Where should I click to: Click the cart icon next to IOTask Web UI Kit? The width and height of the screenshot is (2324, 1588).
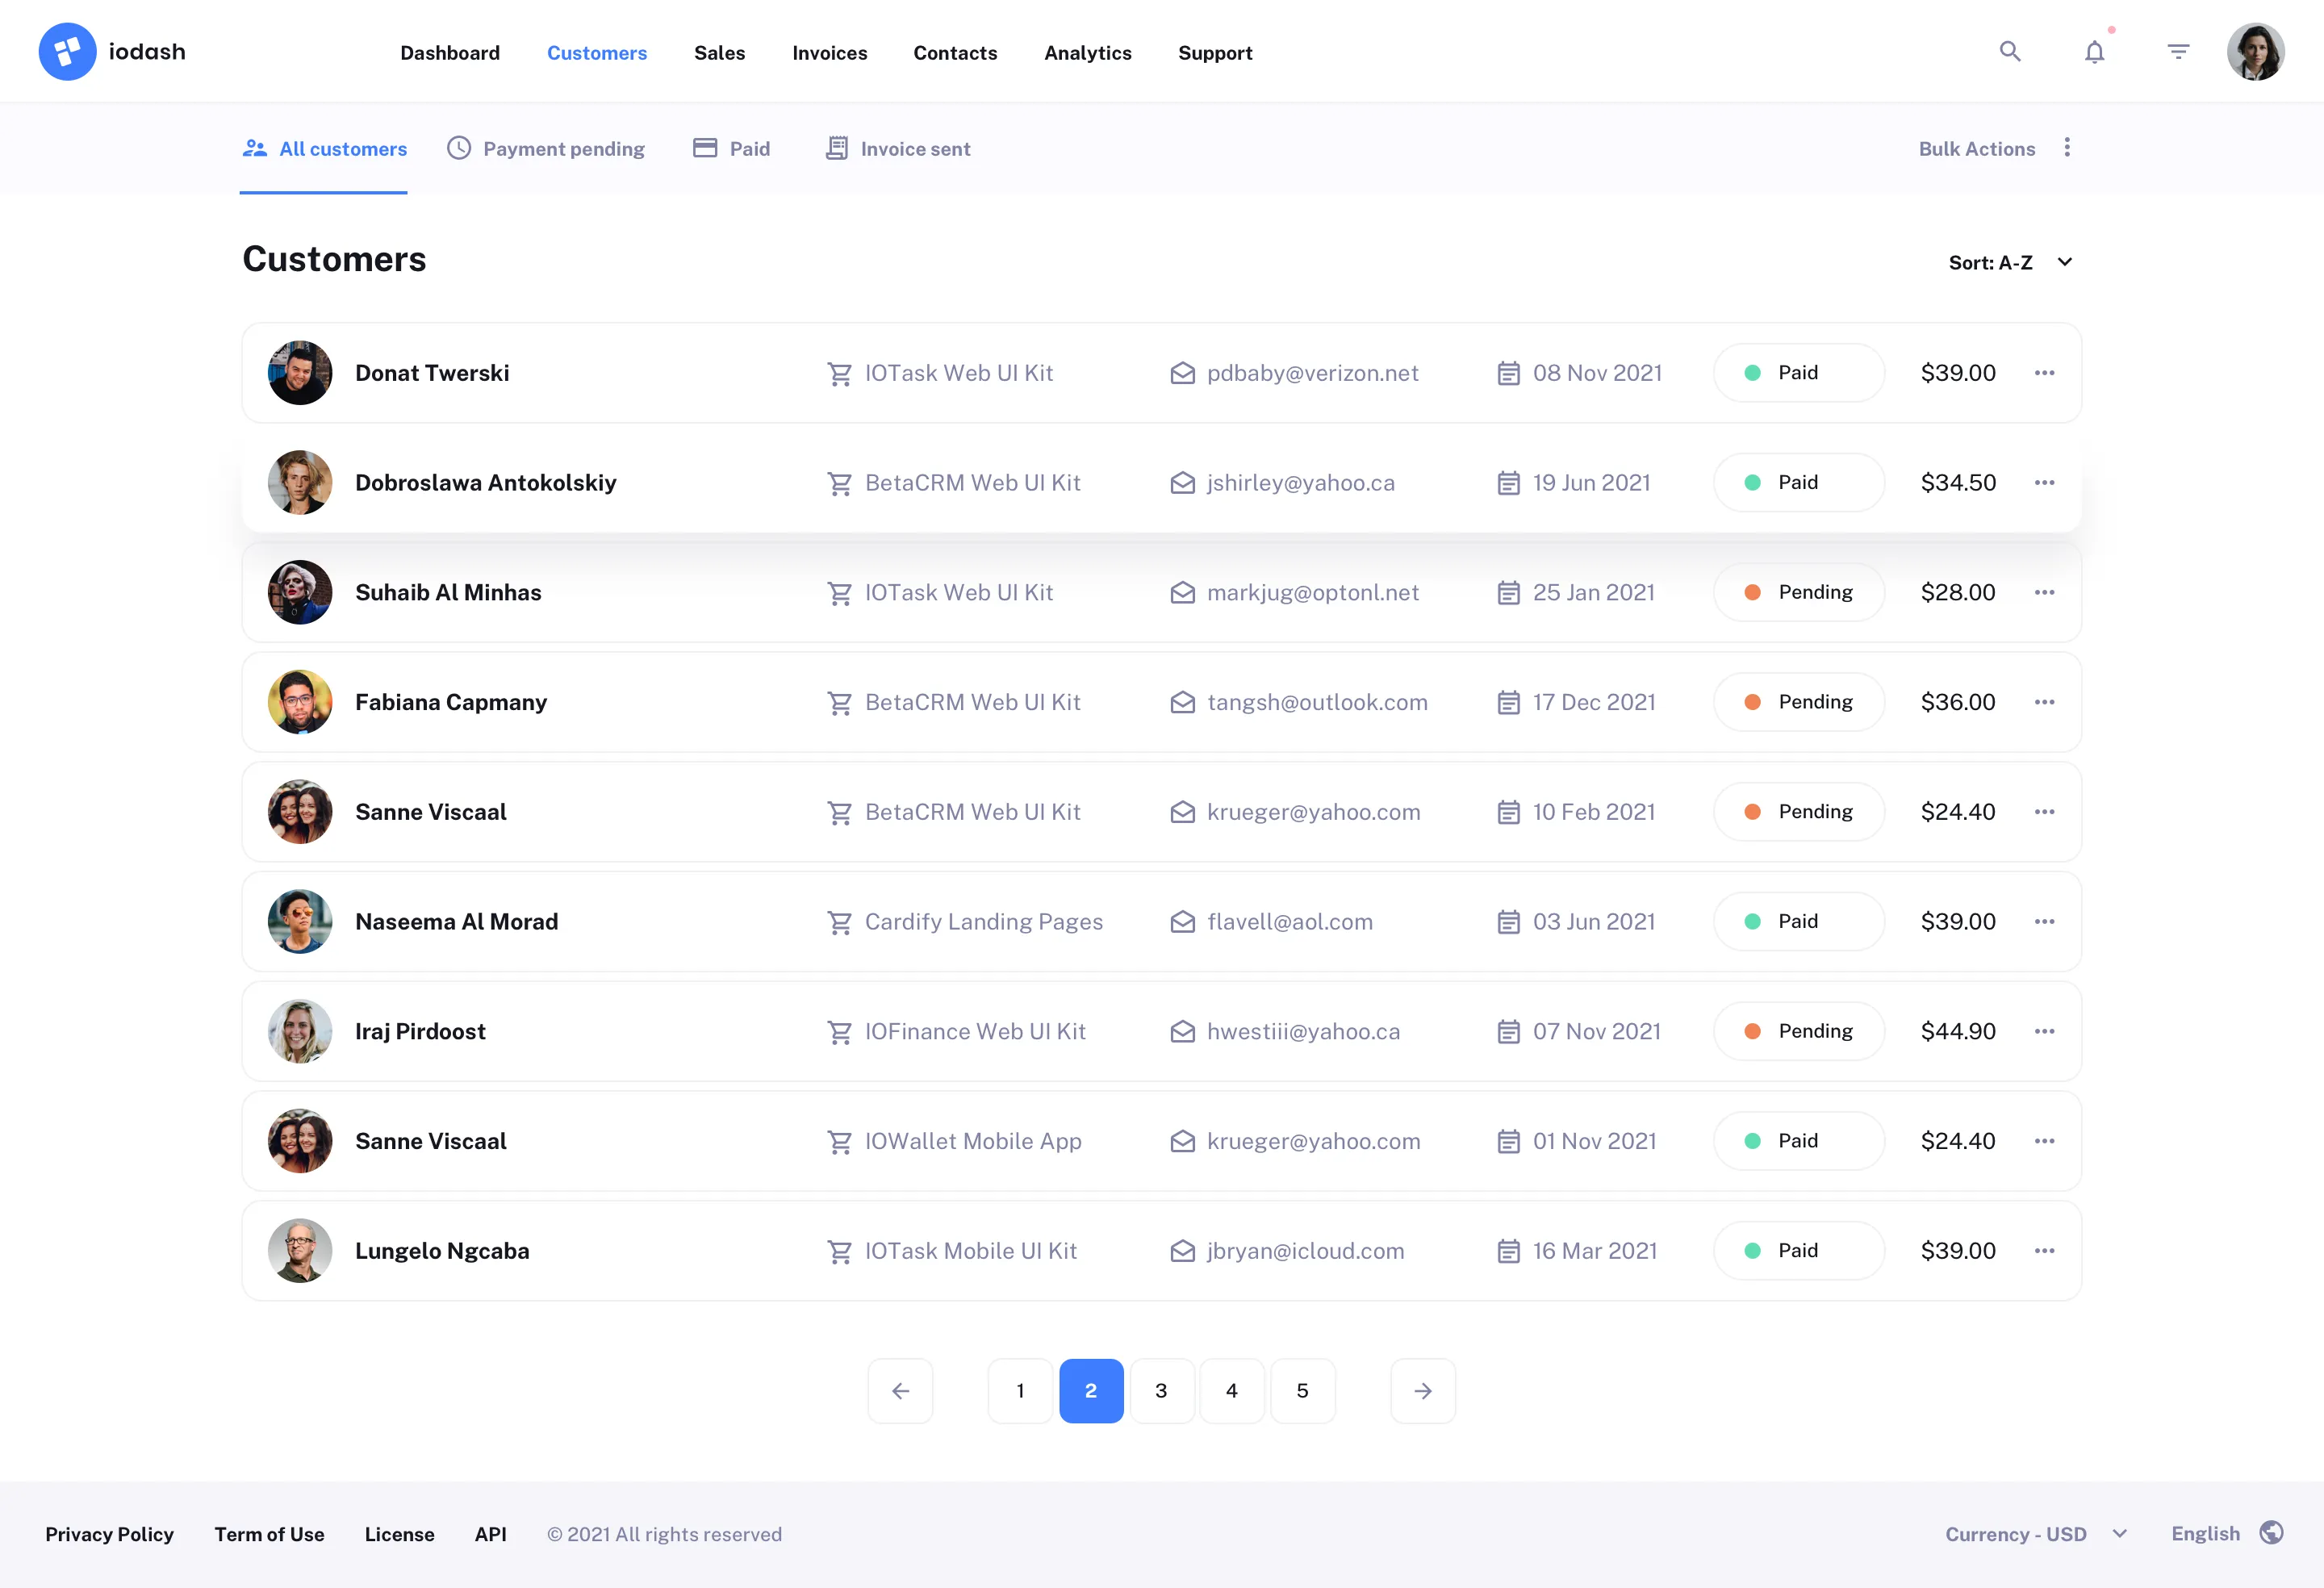840,372
